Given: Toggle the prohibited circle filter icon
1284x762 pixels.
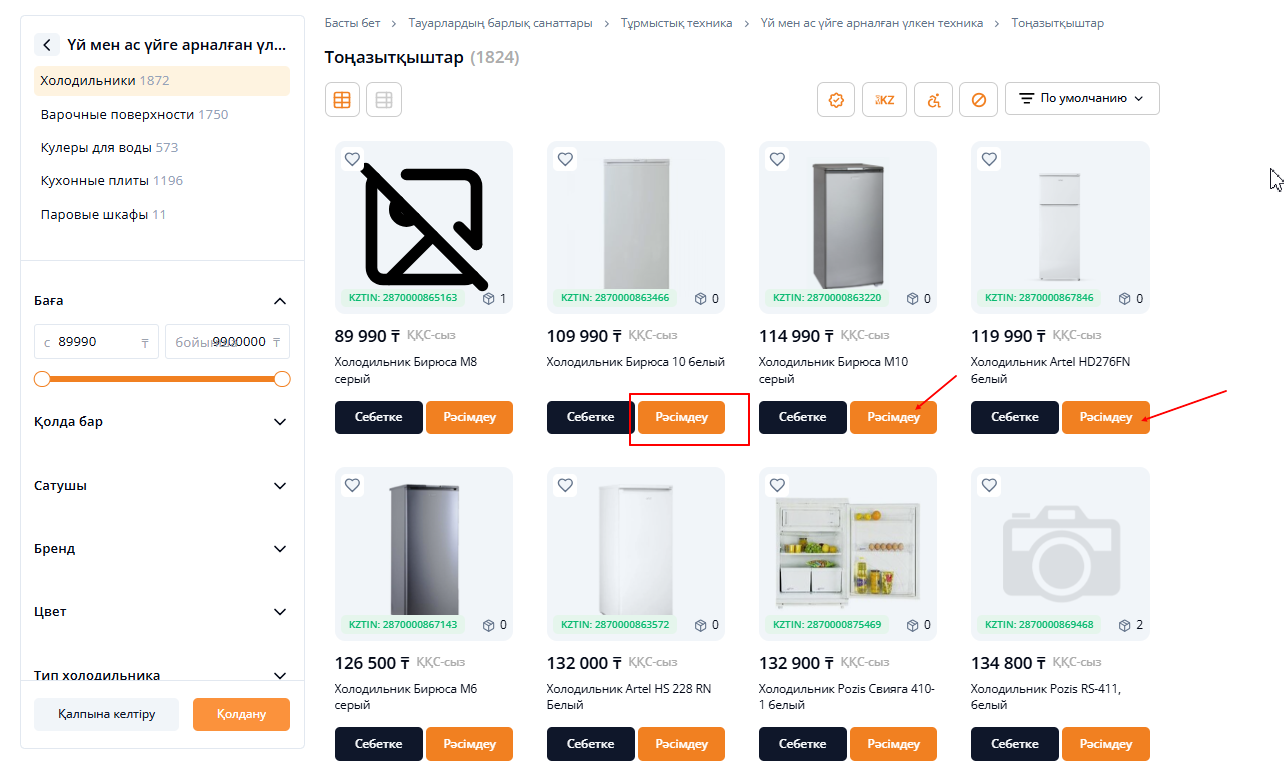Looking at the screenshot, I should [x=979, y=99].
